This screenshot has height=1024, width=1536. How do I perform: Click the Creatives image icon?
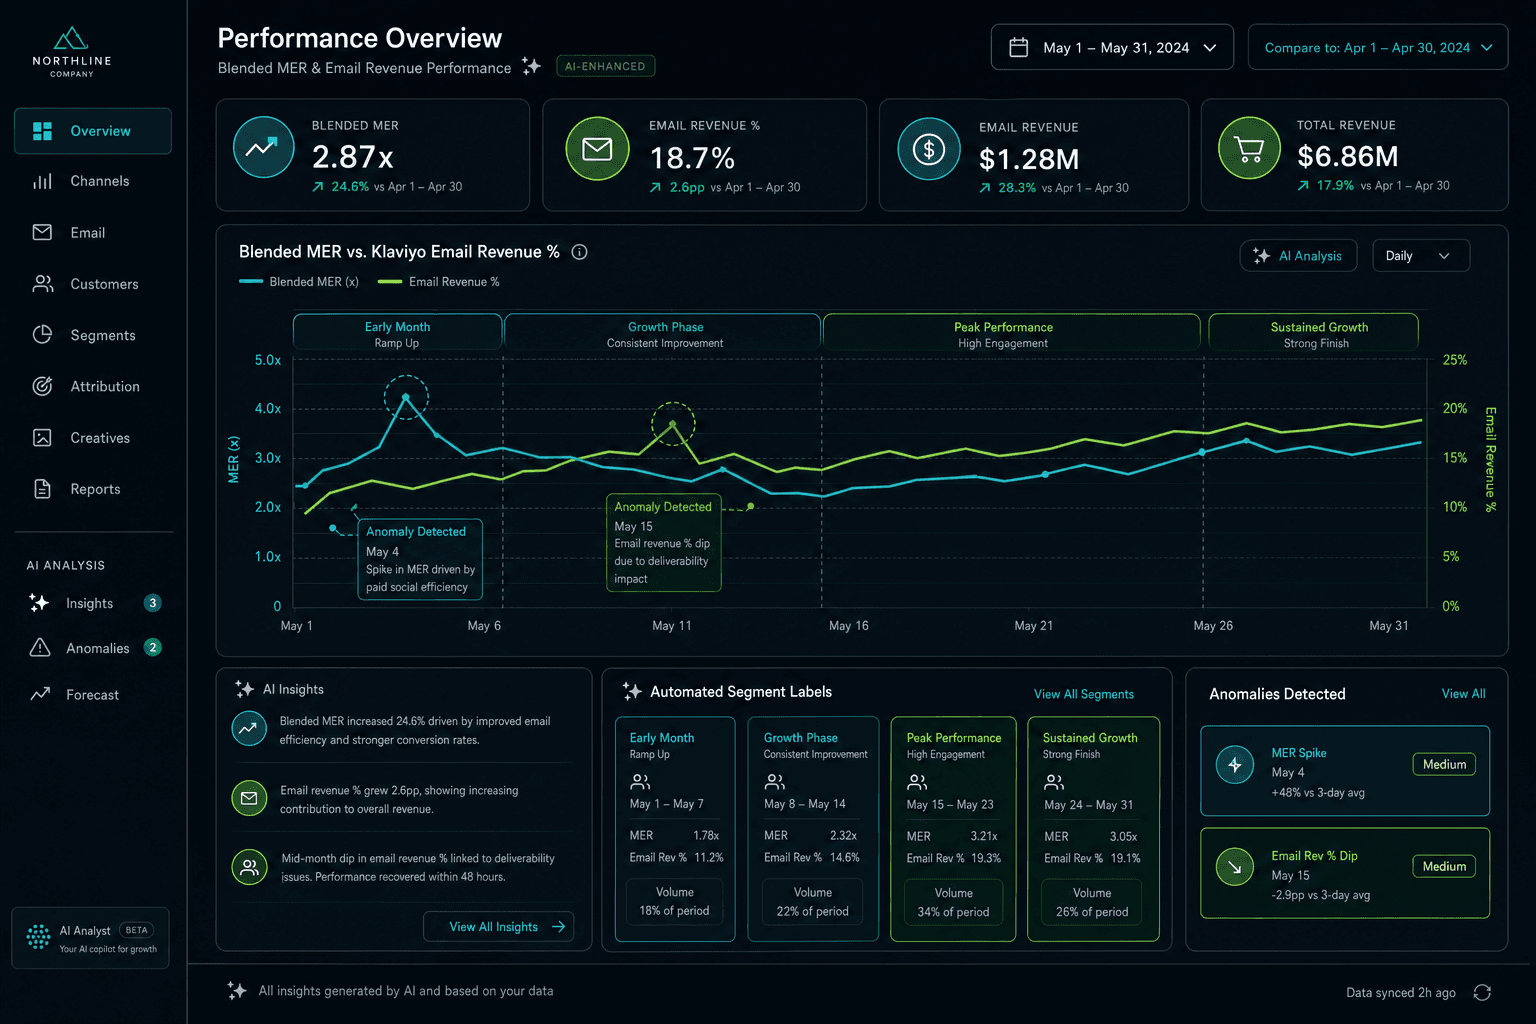pos(42,438)
